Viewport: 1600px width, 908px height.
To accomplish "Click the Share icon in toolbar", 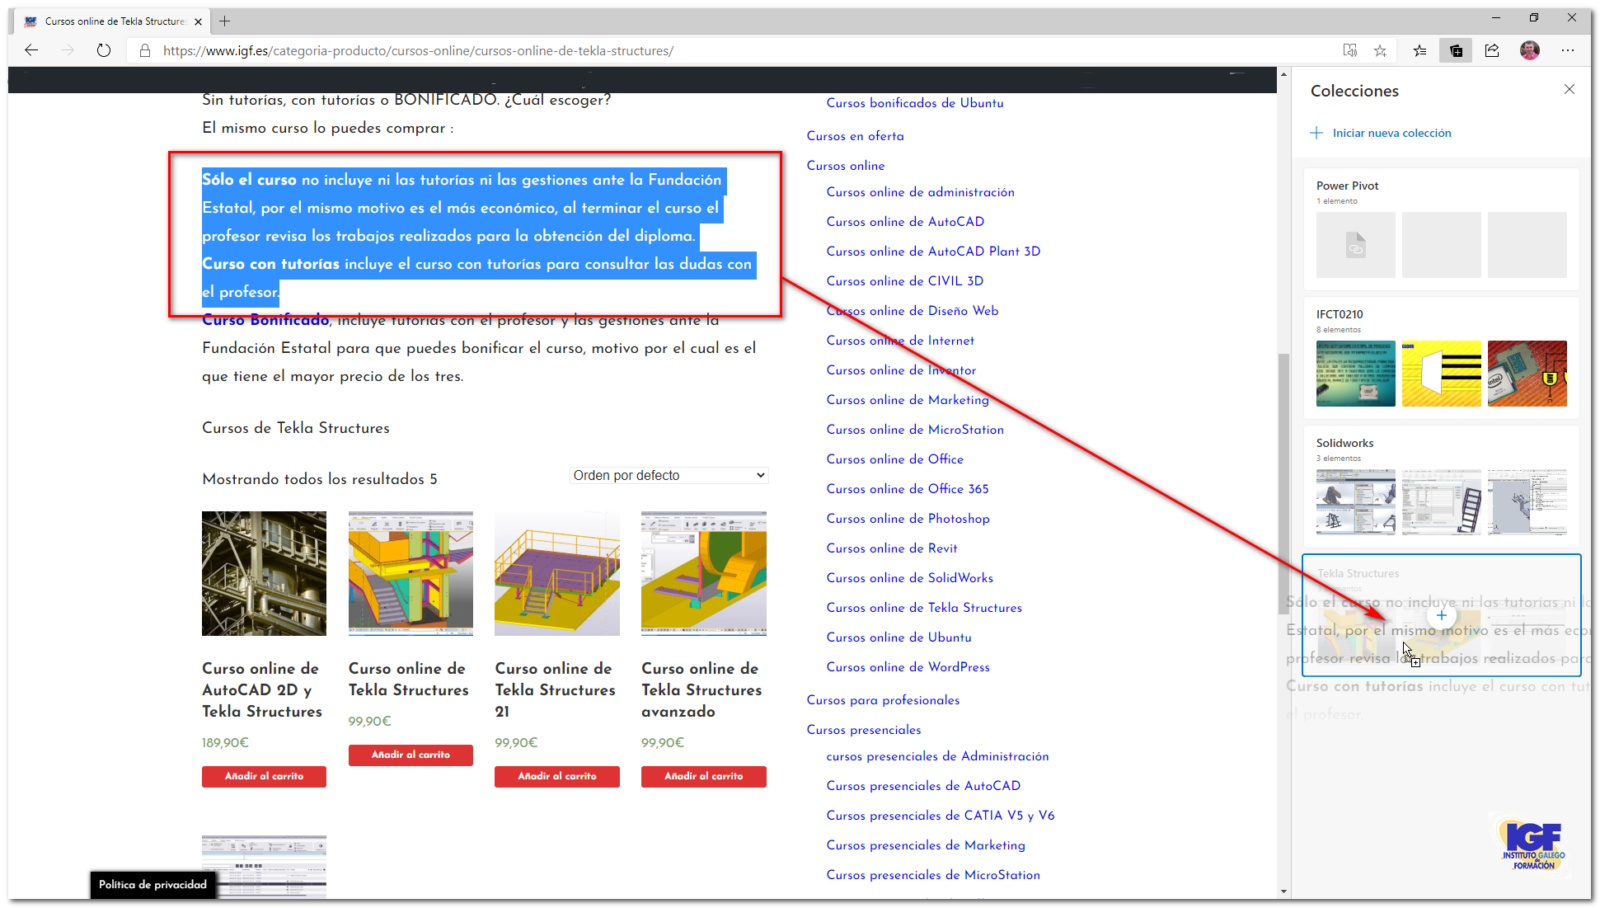I will pyautogui.click(x=1492, y=50).
